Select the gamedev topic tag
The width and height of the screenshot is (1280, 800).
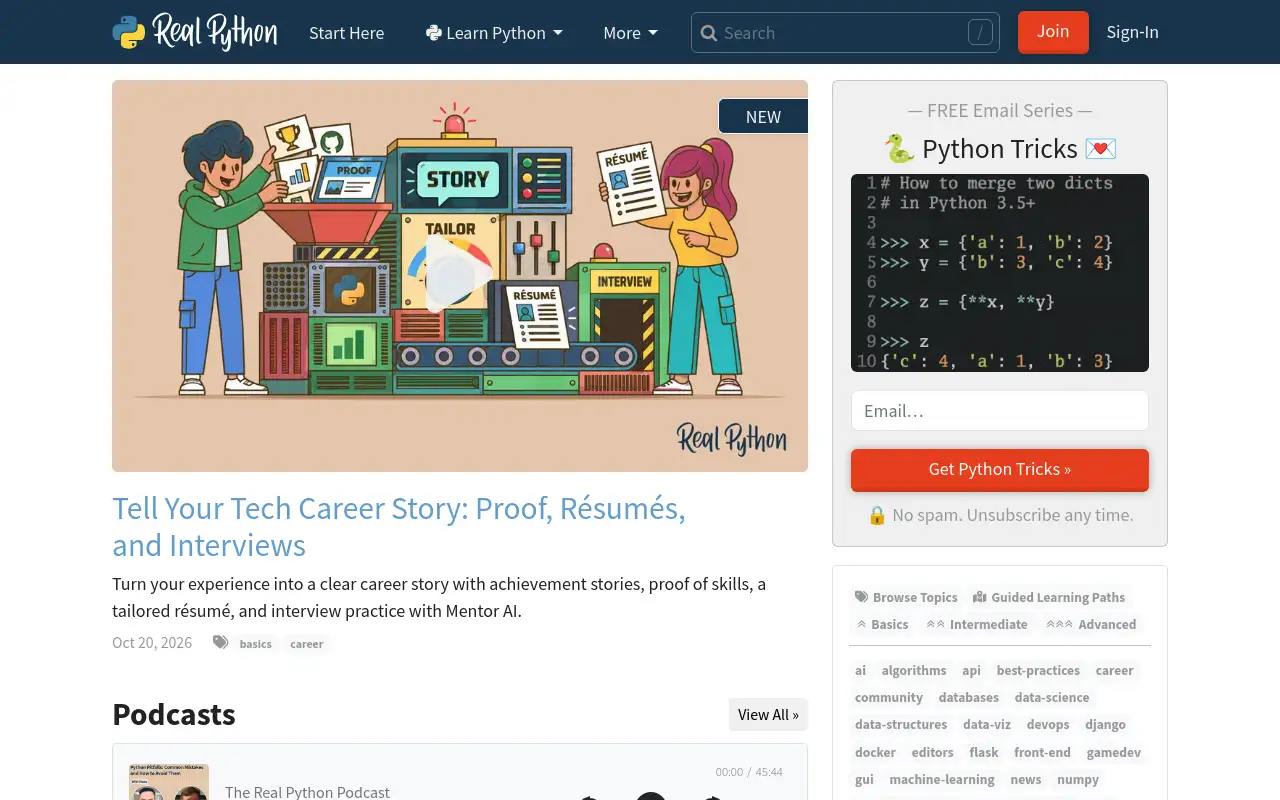(x=1114, y=752)
